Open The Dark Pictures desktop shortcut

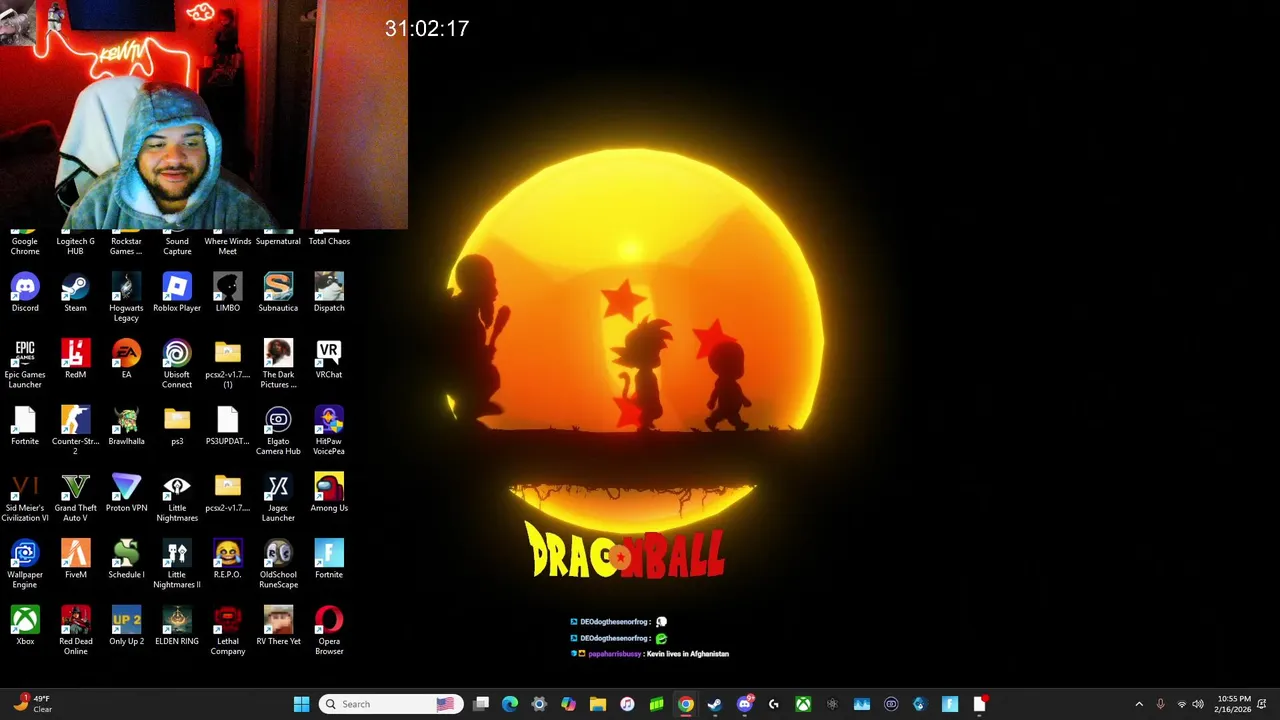coord(278,364)
